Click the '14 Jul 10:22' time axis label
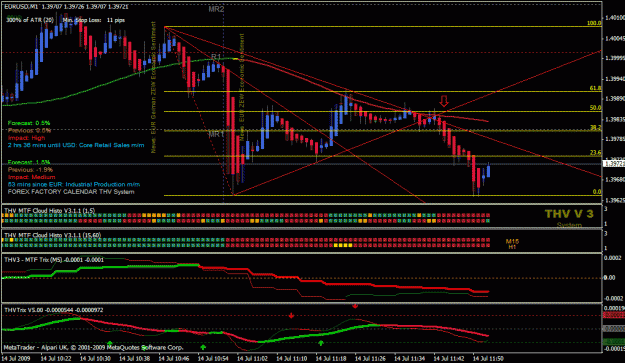This screenshot has width=625, height=363. click(56, 358)
